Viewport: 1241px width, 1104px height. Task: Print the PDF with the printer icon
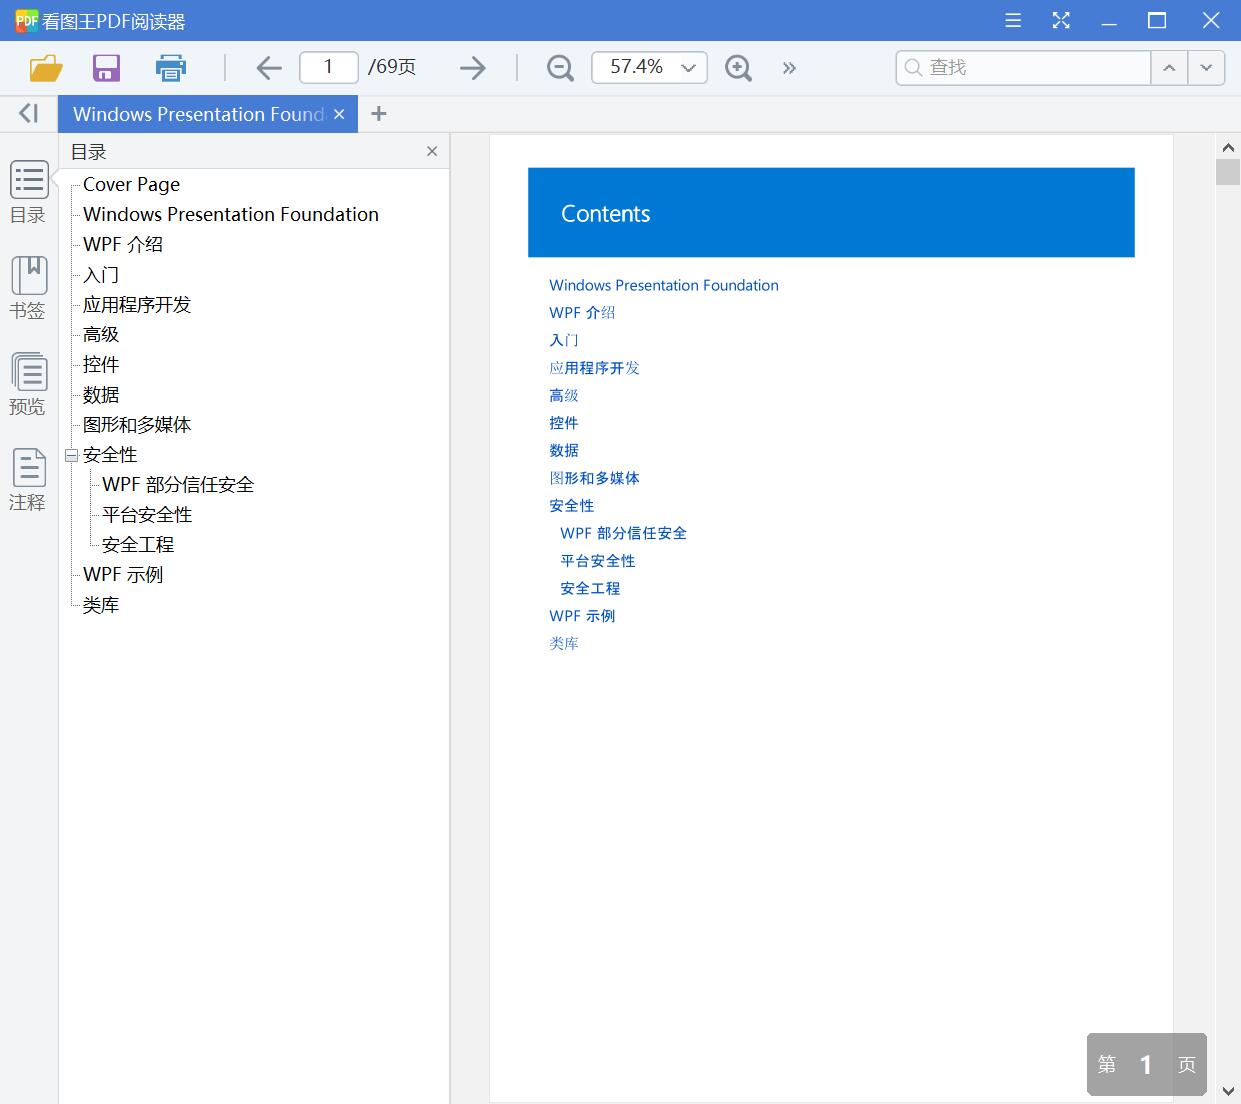(171, 68)
